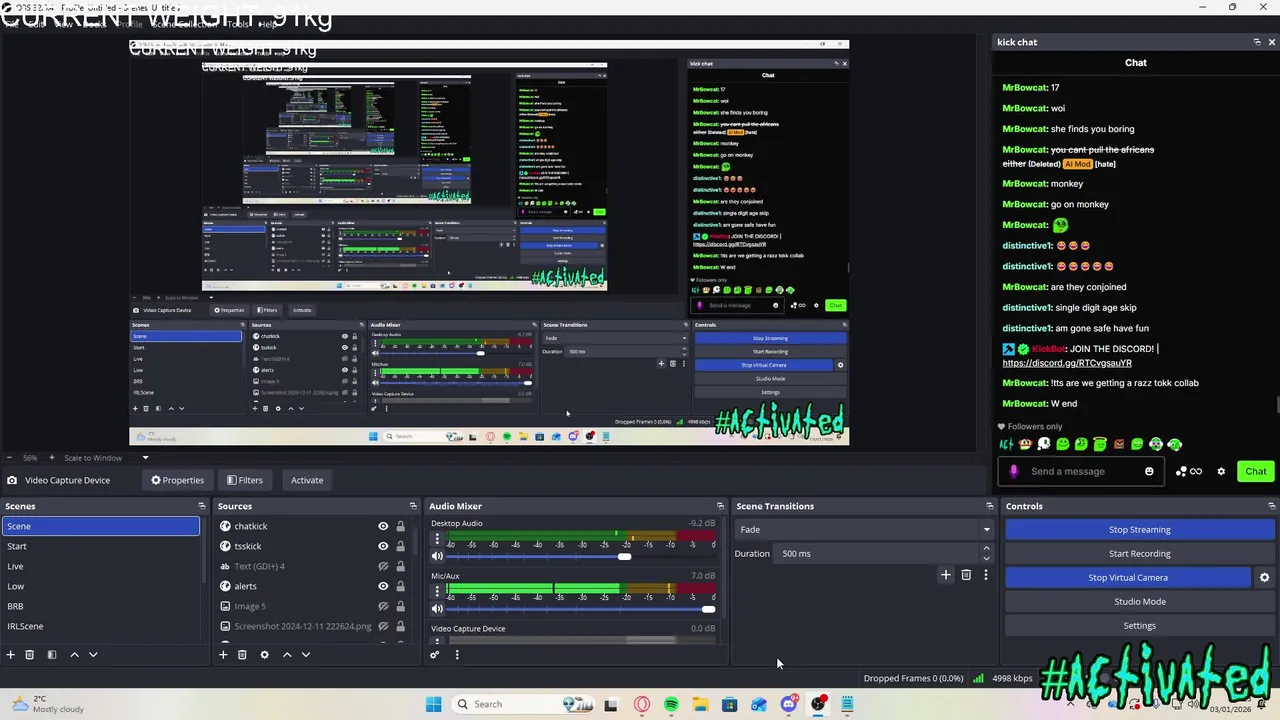The width and height of the screenshot is (1280, 720).
Task: Click the Desktop Audio volume slider
Action: coord(582,556)
